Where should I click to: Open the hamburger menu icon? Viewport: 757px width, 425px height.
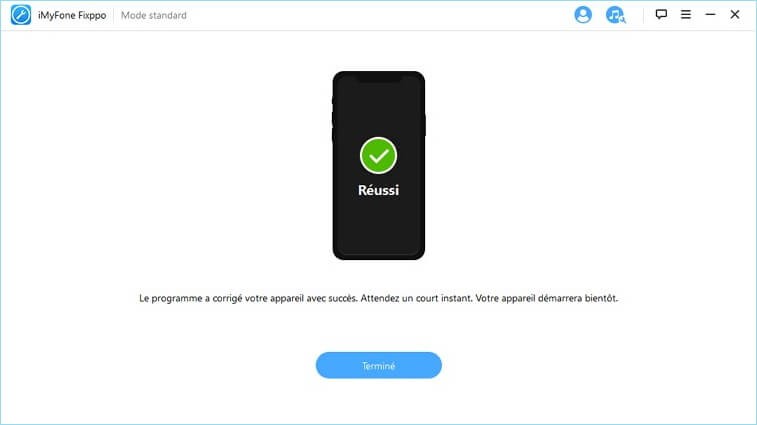tap(686, 14)
